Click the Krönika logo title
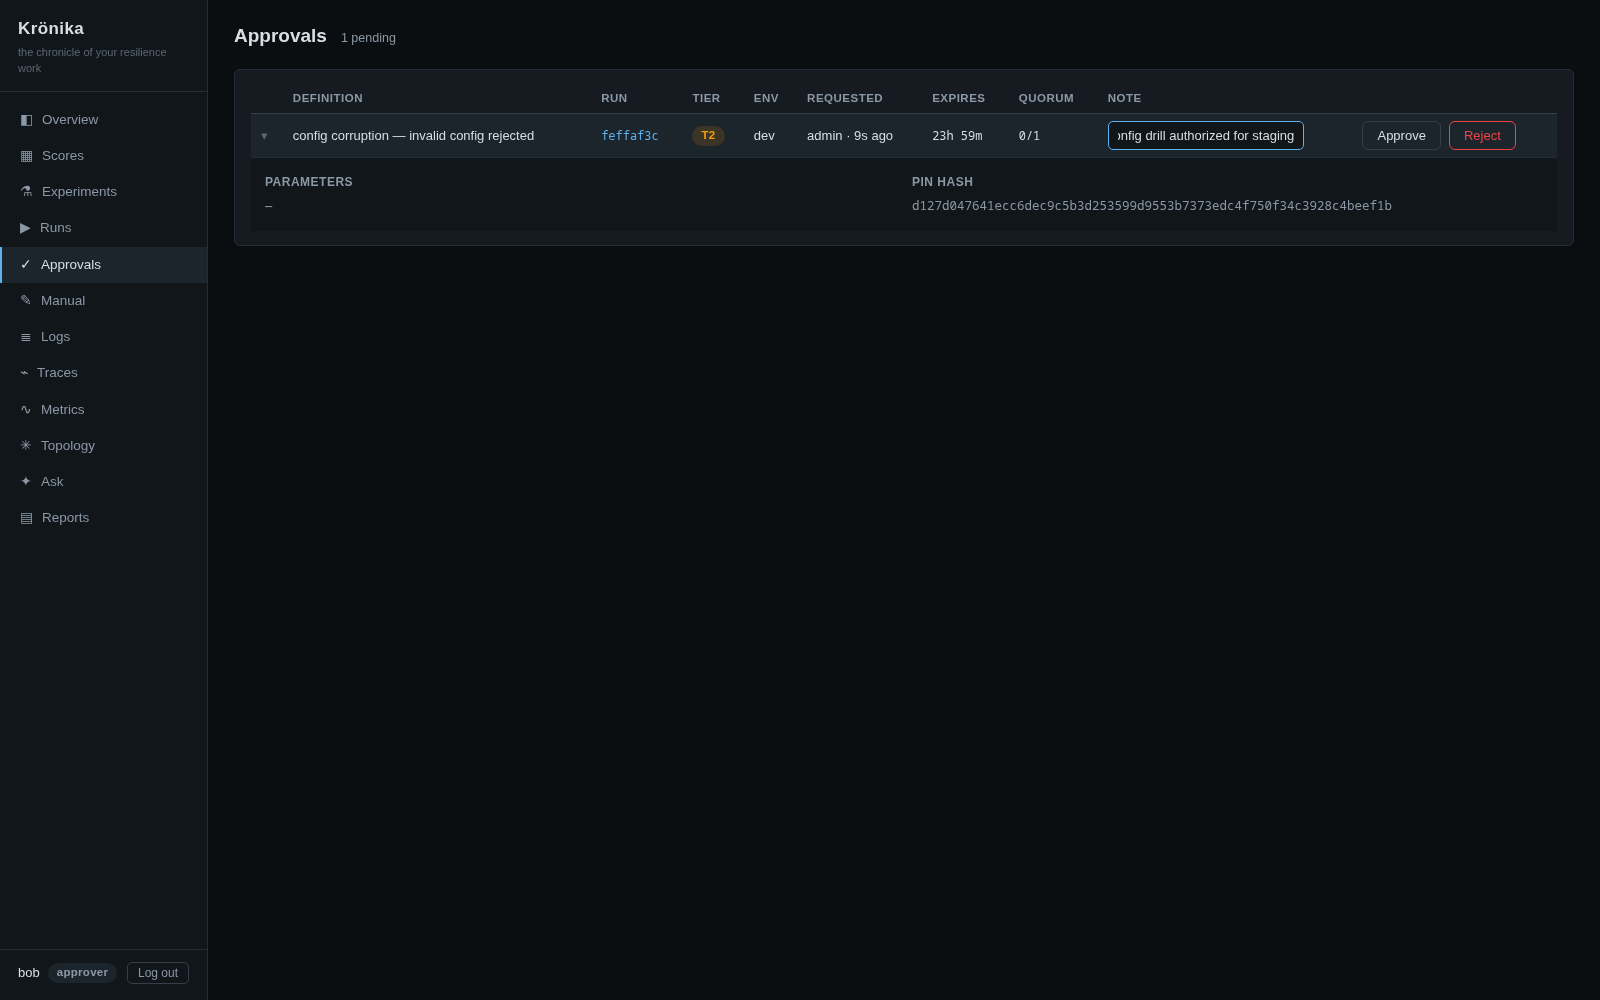Screen dimensions: 1600x1000 coord(51,29)
